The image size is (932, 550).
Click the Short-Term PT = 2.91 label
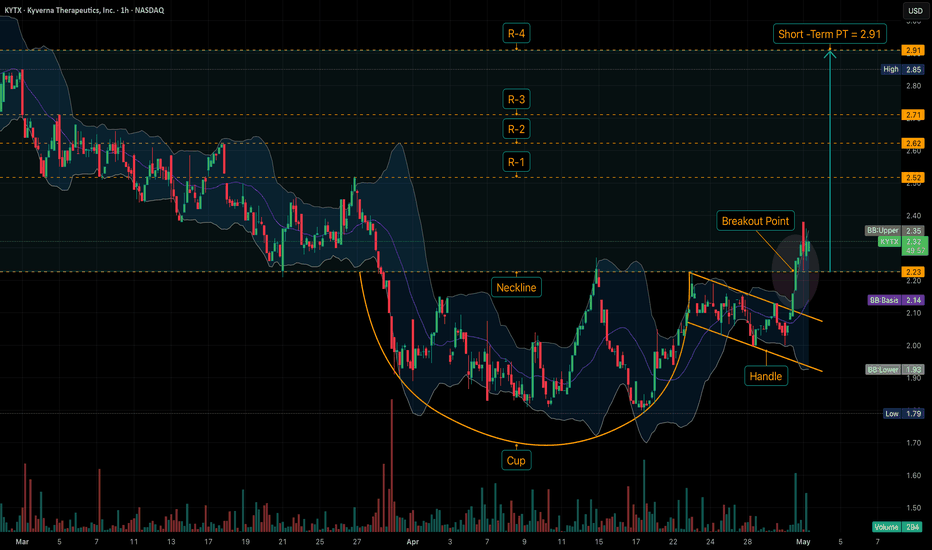click(830, 34)
